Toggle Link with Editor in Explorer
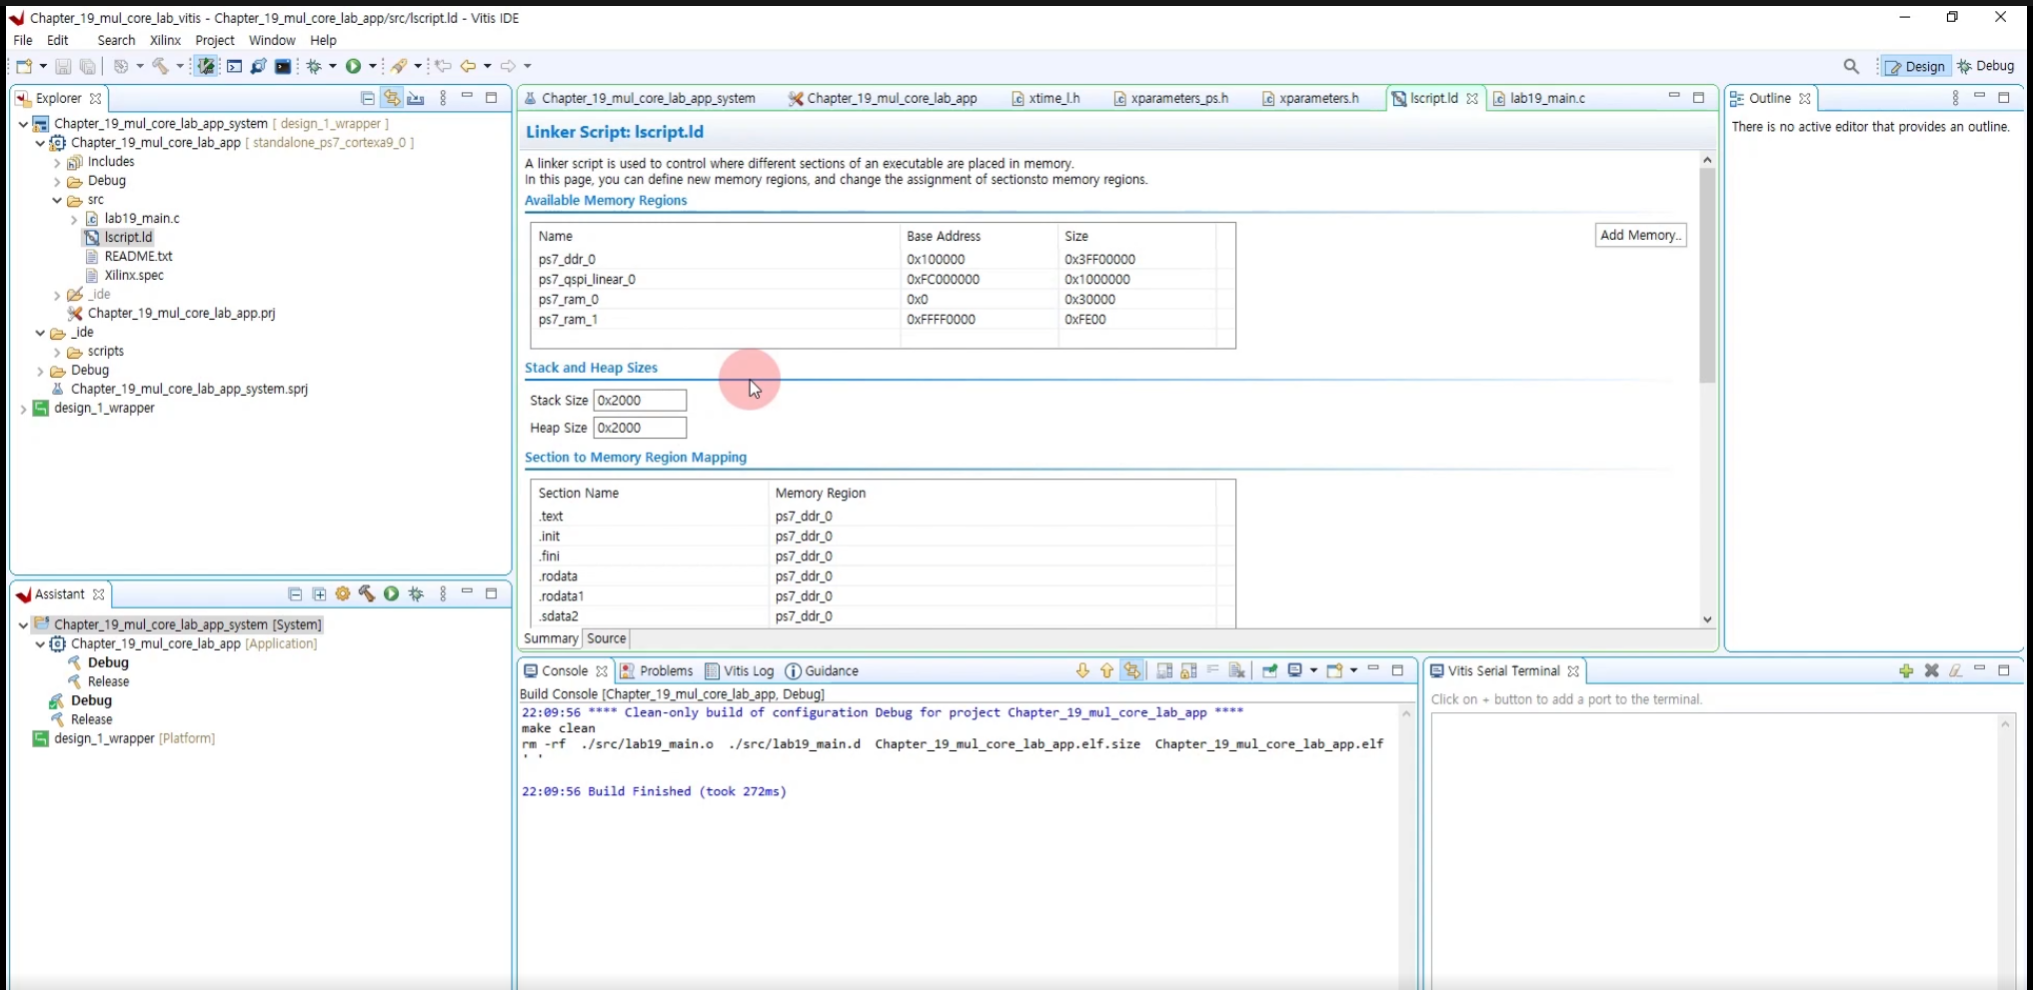2033x990 pixels. click(392, 98)
